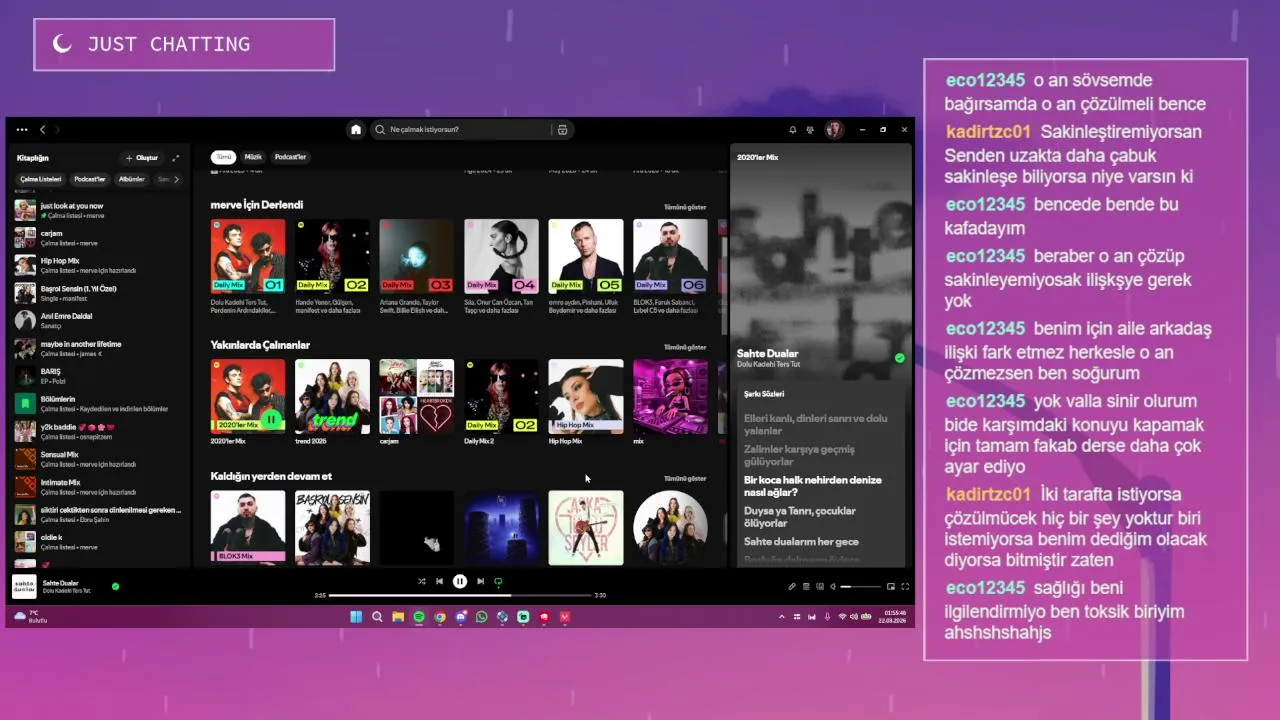Filter library by Çalma Listeleri
Viewport: 1280px width, 720px height.
pyautogui.click(x=41, y=179)
